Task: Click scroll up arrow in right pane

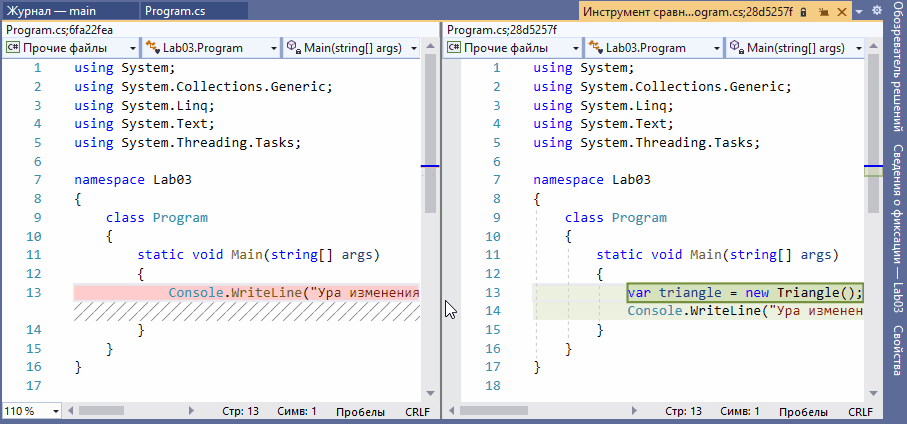Action: coord(873,48)
